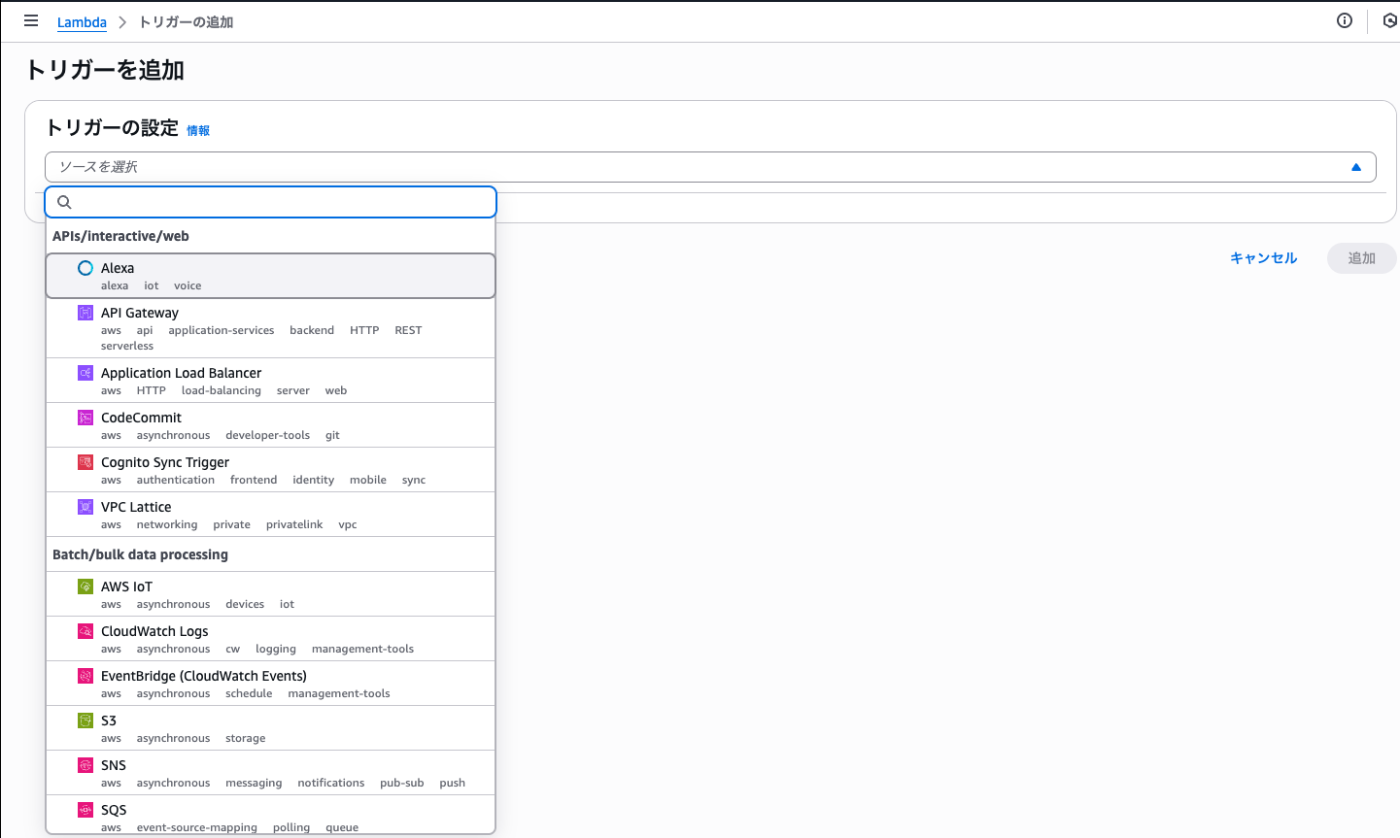Select Alexa as the trigger source
The width and height of the screenshot is (1400, 838).
click(271, 276)
